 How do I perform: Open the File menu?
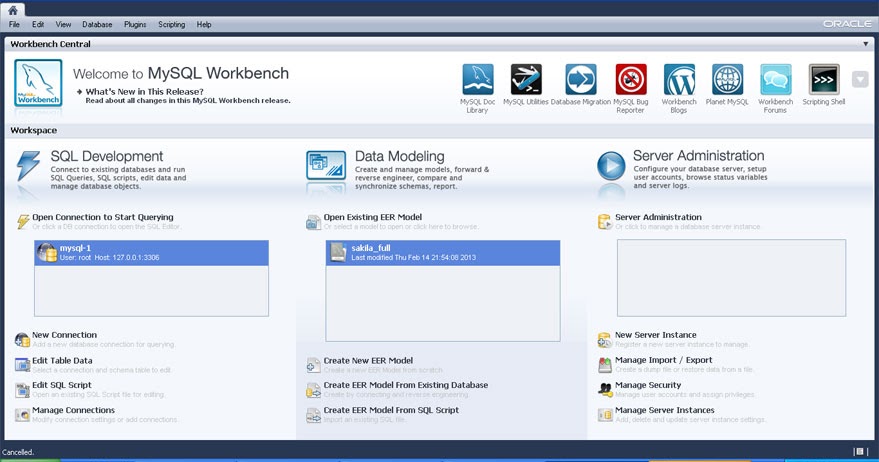coord(14,24)
